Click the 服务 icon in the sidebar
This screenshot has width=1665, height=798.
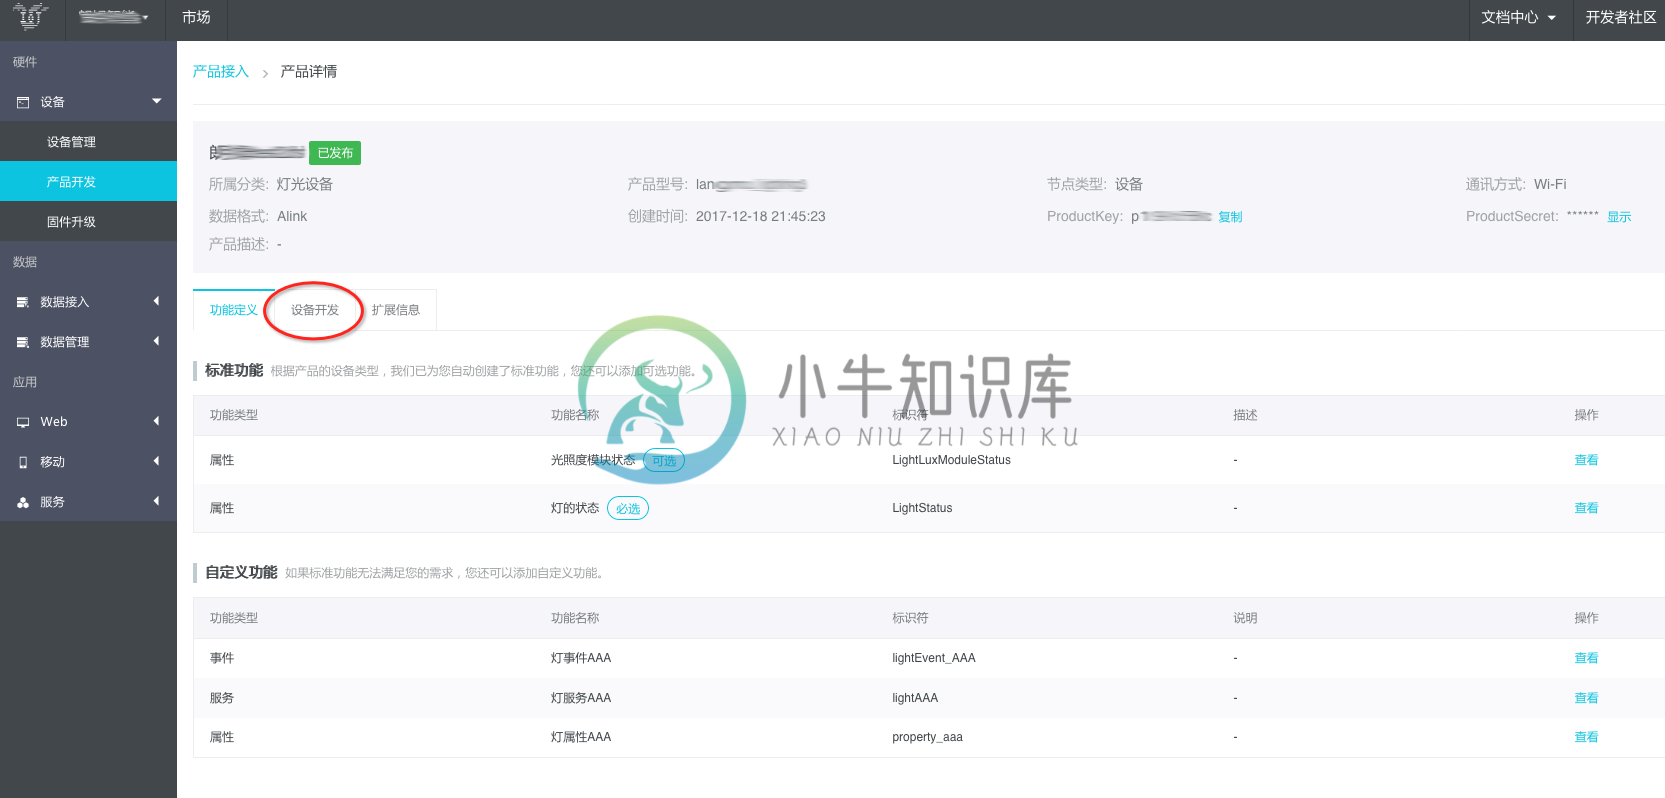click(x=23, y=502)
